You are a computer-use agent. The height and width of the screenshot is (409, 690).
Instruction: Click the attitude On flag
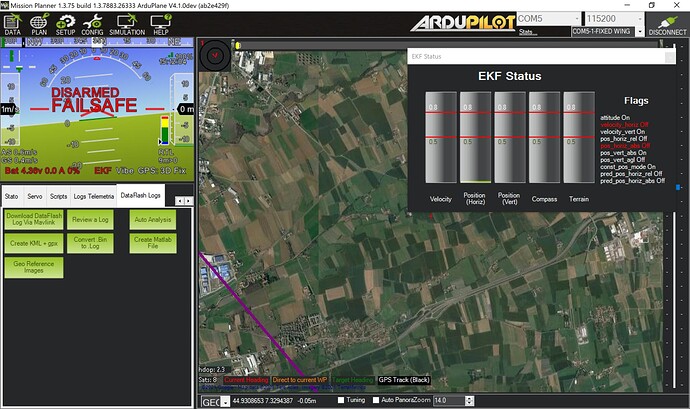click(x=615, y=118)
